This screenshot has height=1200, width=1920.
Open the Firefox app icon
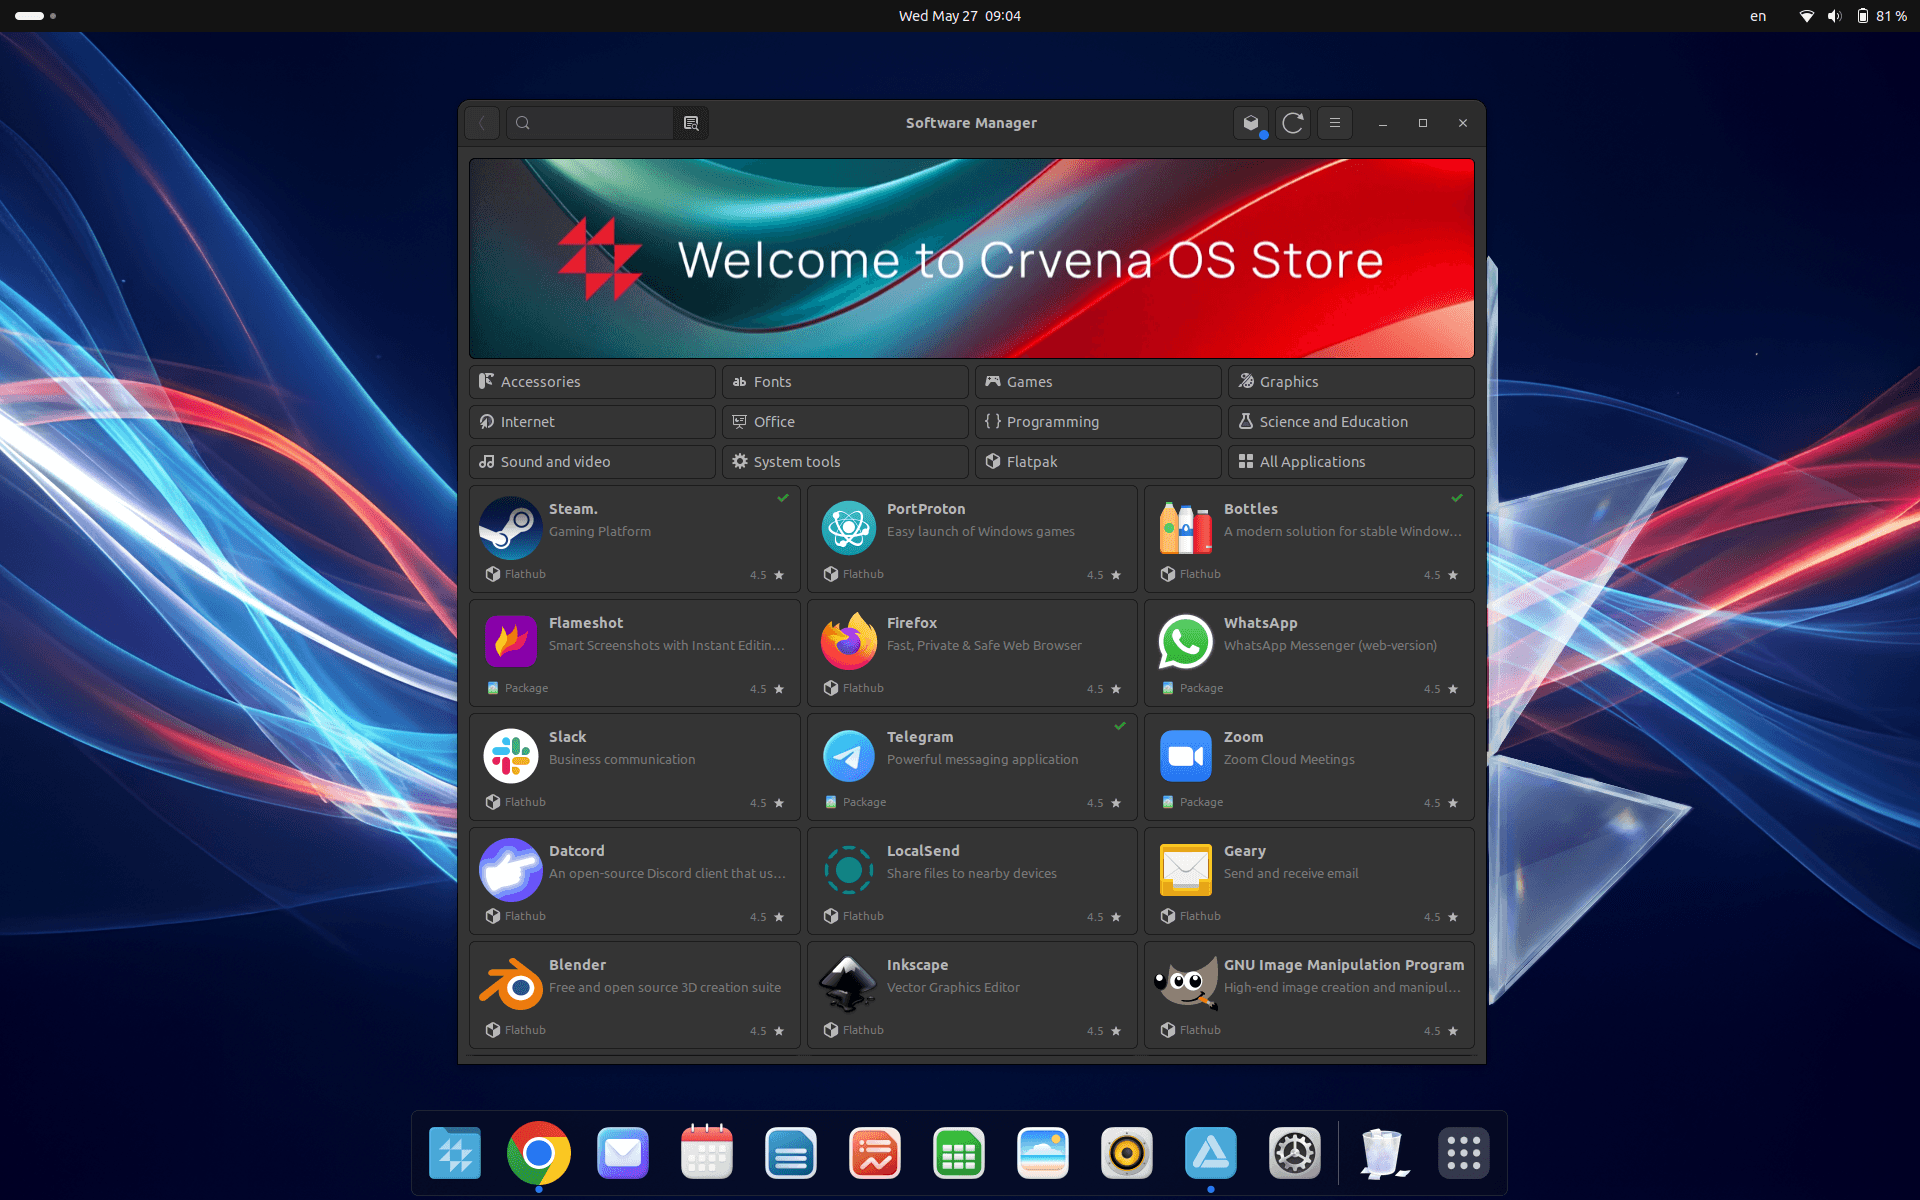click(849, 642)
